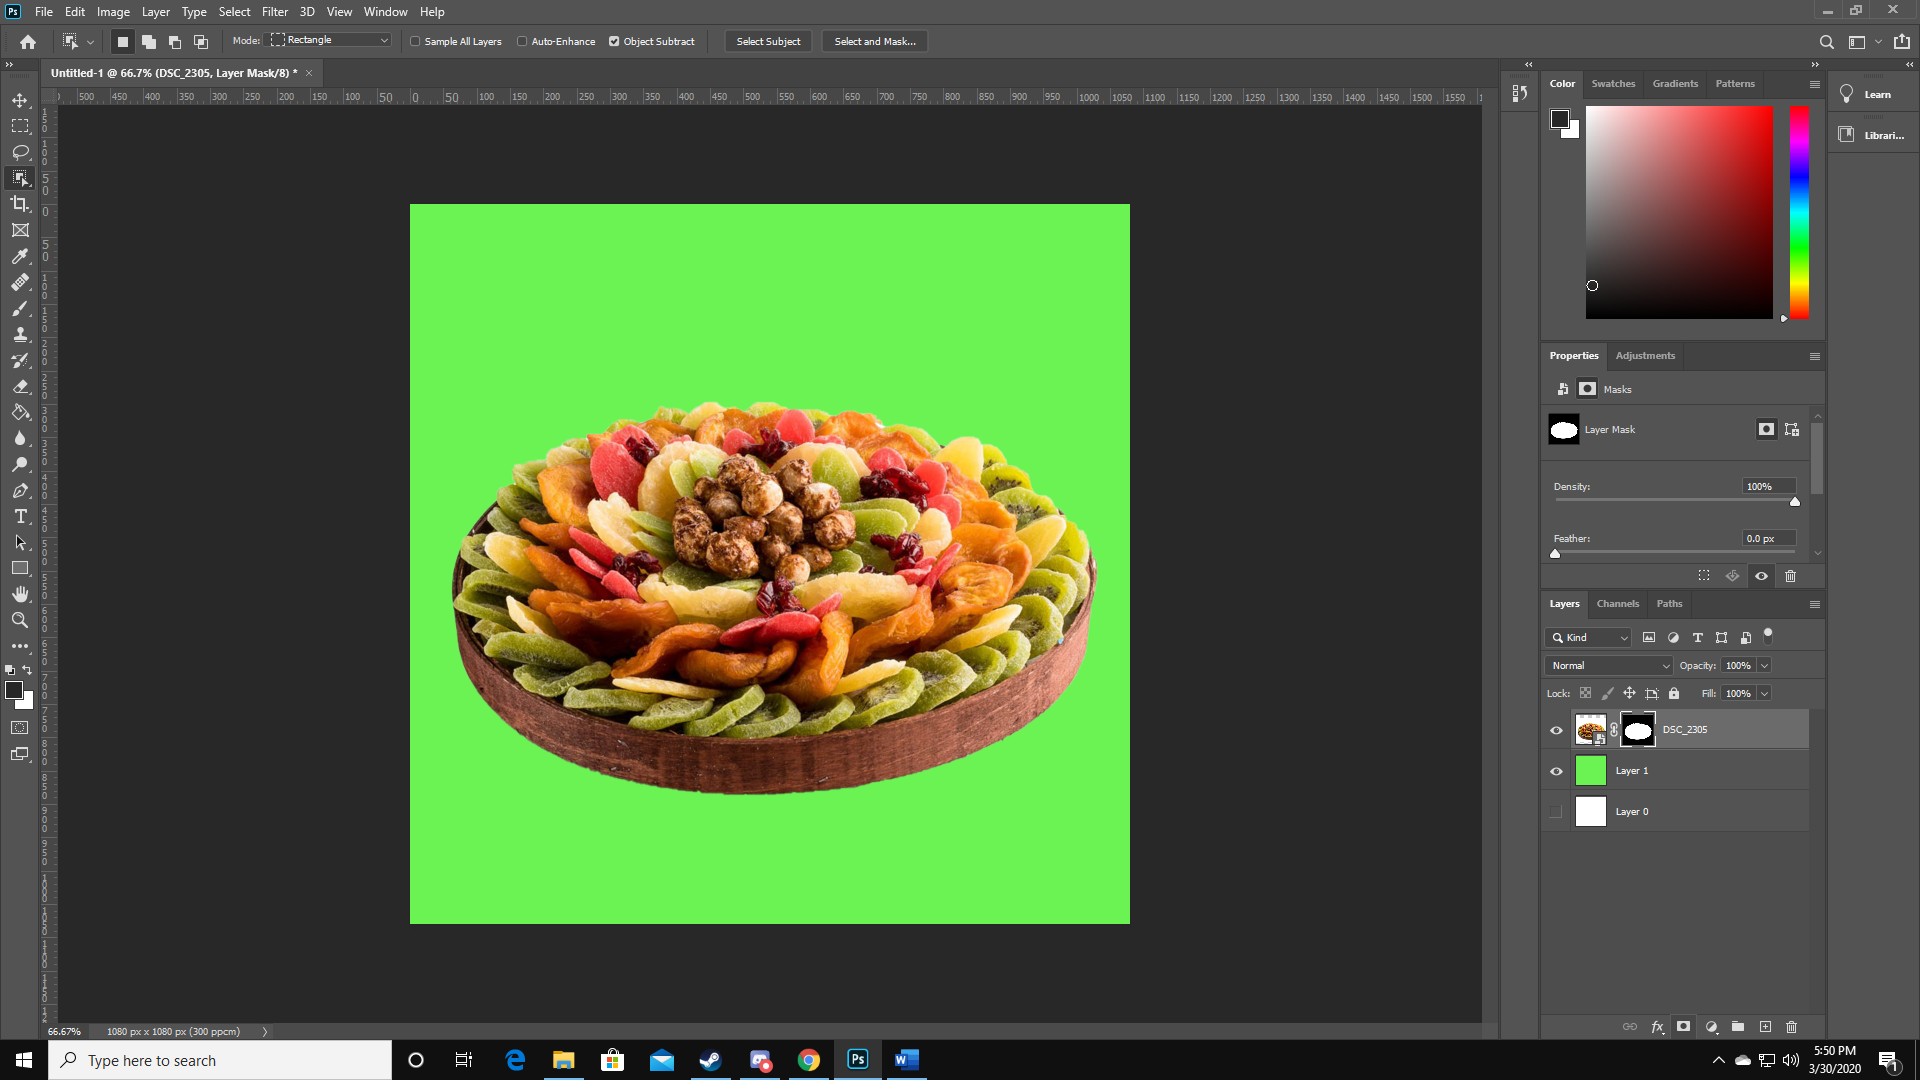Select the Clone Stamp tool
The image size is (1920, 1080).
(20, 334)
